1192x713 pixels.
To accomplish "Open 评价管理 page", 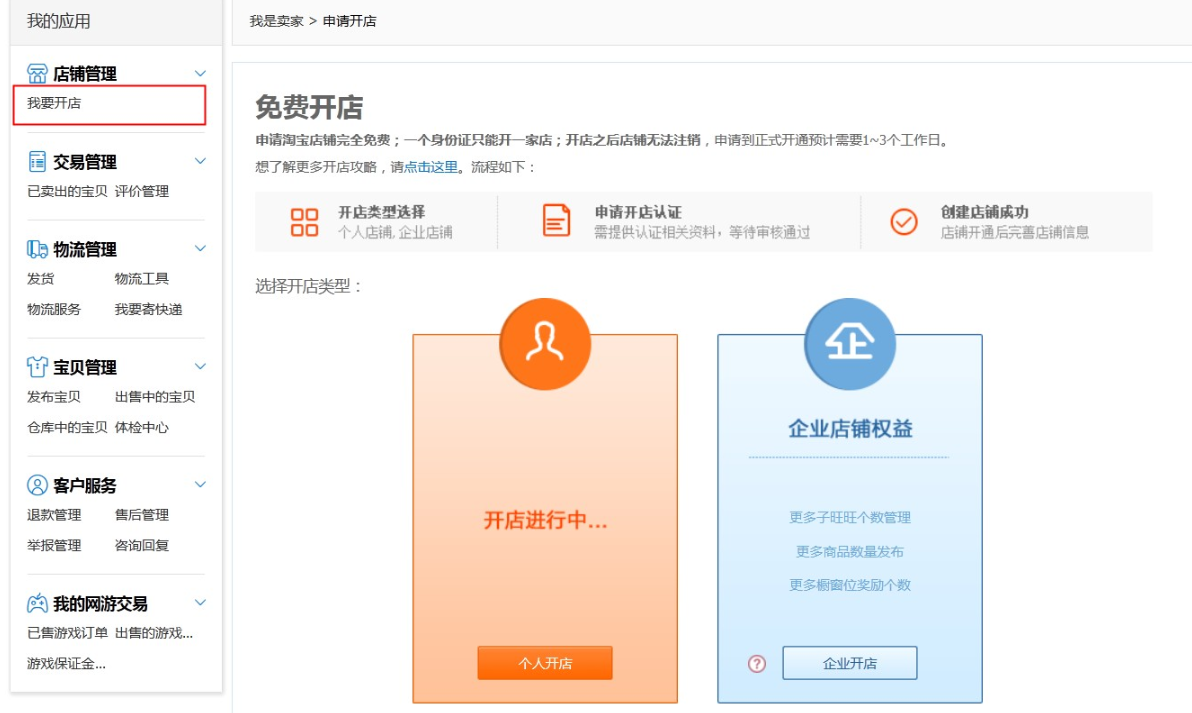I will click(x=142, y=192).
